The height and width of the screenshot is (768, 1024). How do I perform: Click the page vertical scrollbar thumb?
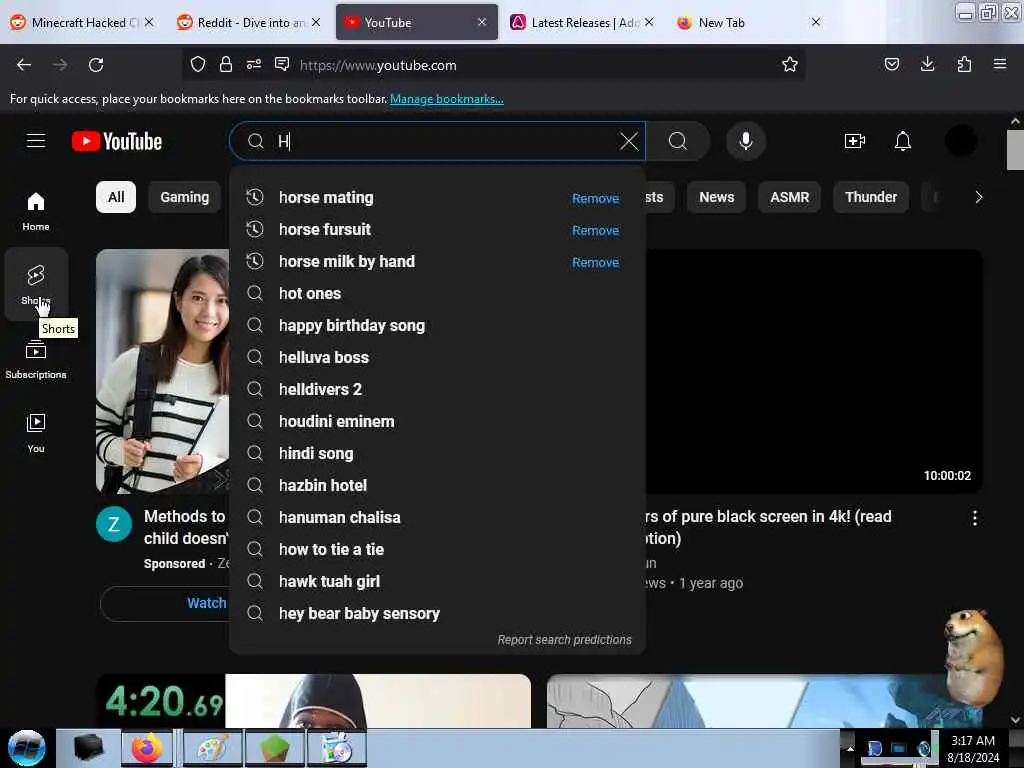tap(1015, 150)
